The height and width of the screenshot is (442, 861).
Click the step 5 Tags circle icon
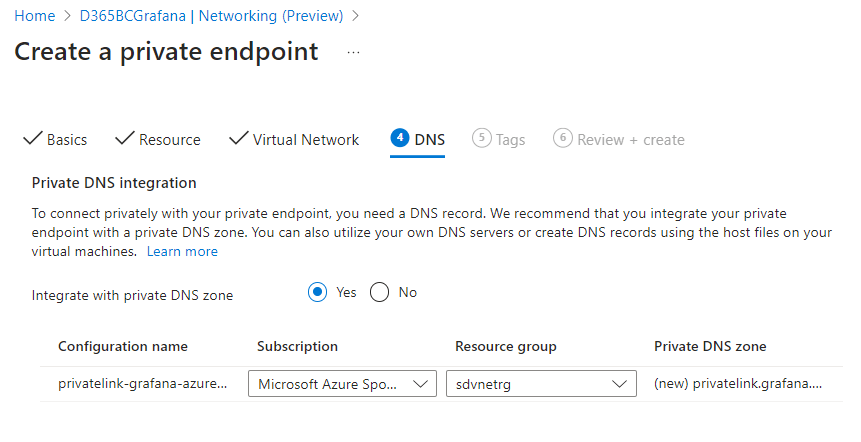click(482, 139)
